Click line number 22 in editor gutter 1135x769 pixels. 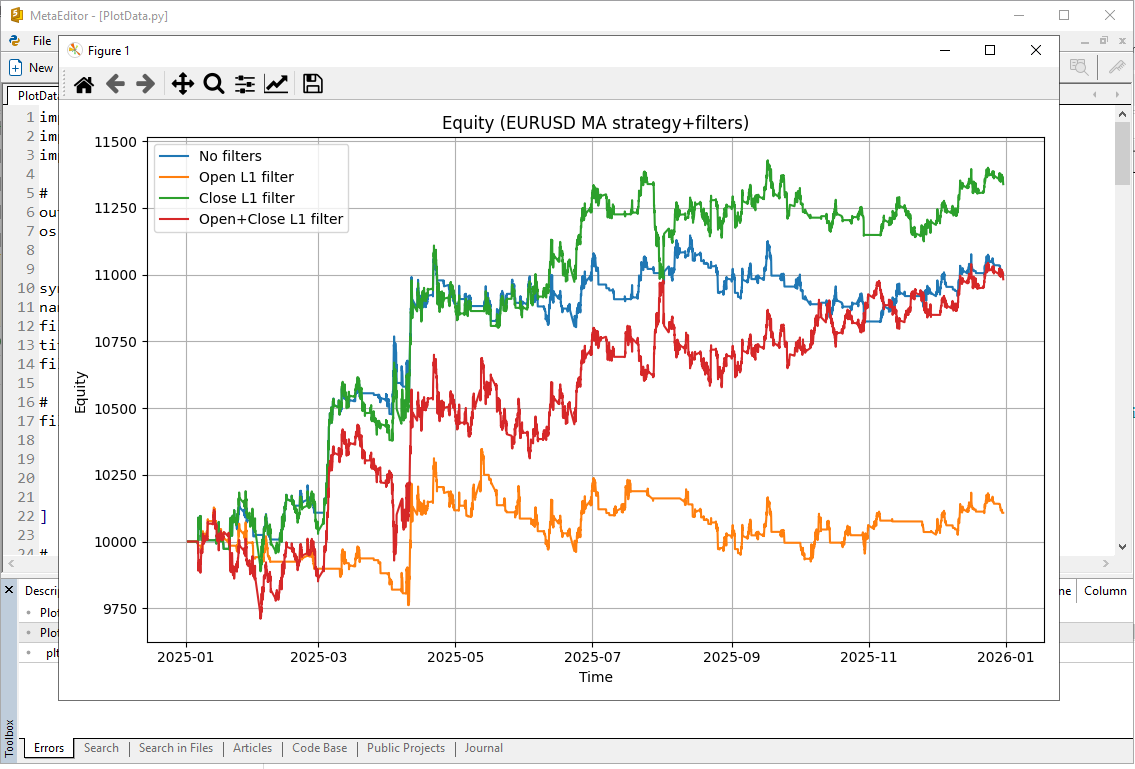click(26, 516)
